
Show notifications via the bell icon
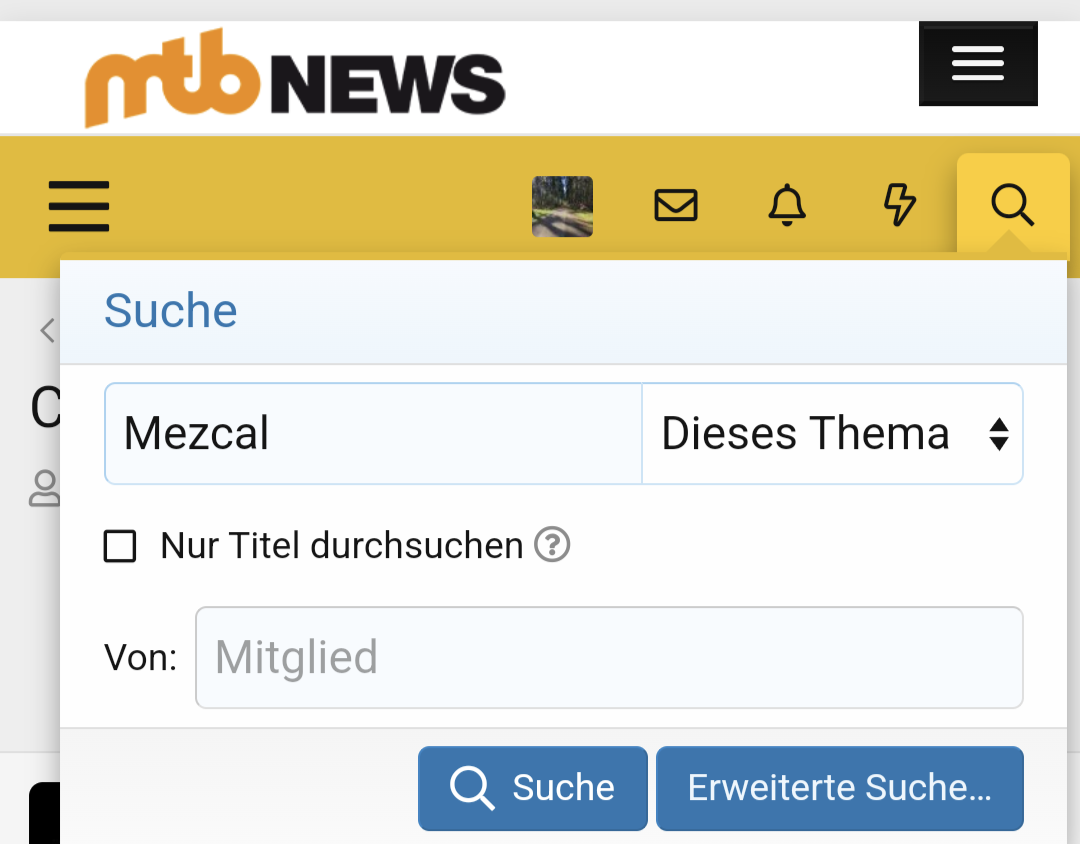click(x=787, y=206)
